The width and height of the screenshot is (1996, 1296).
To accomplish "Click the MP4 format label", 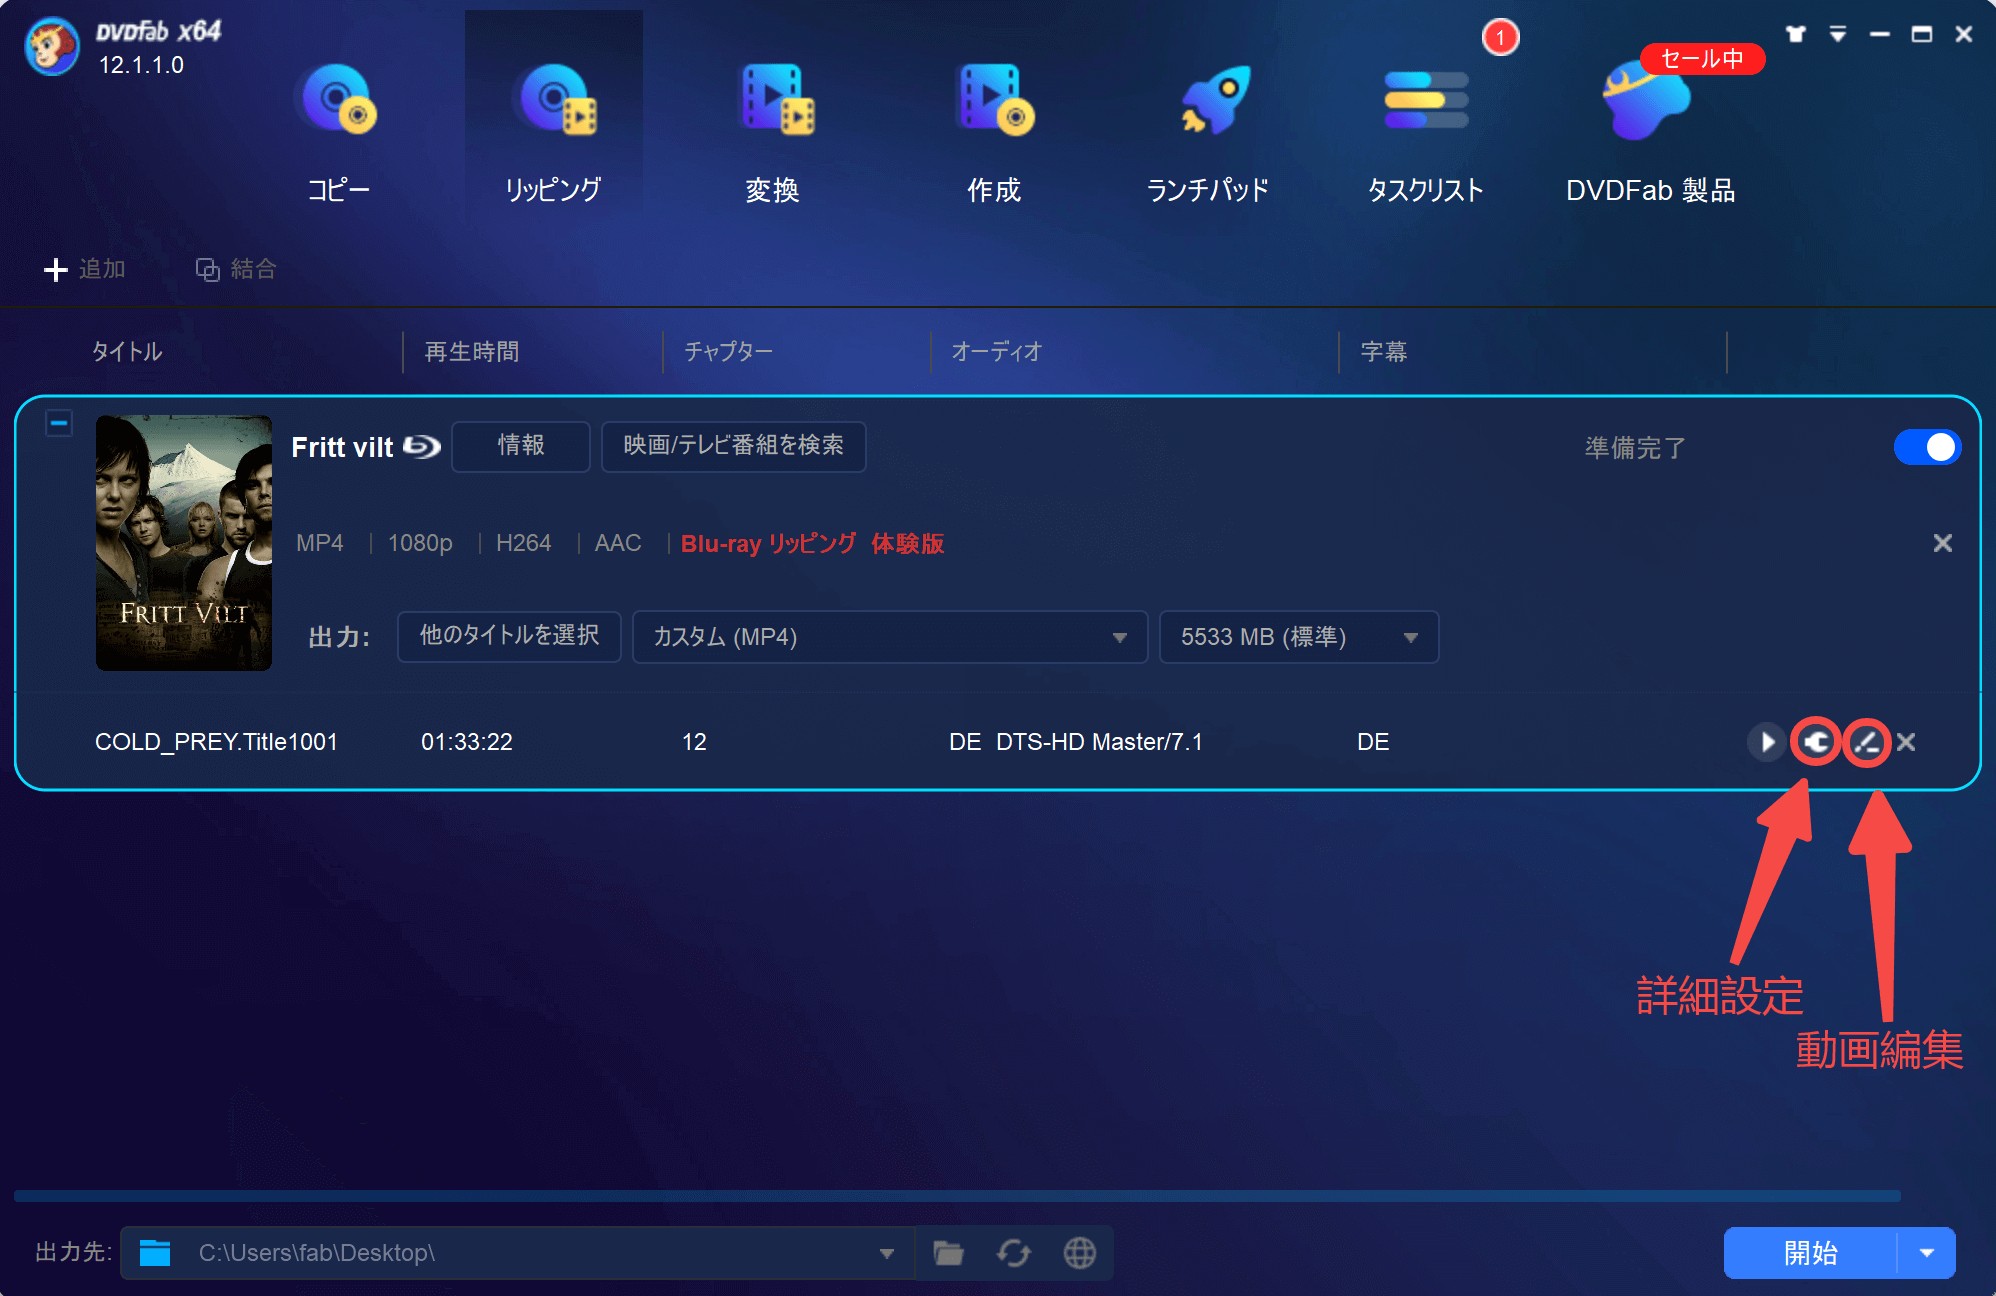I will [320, 543].
